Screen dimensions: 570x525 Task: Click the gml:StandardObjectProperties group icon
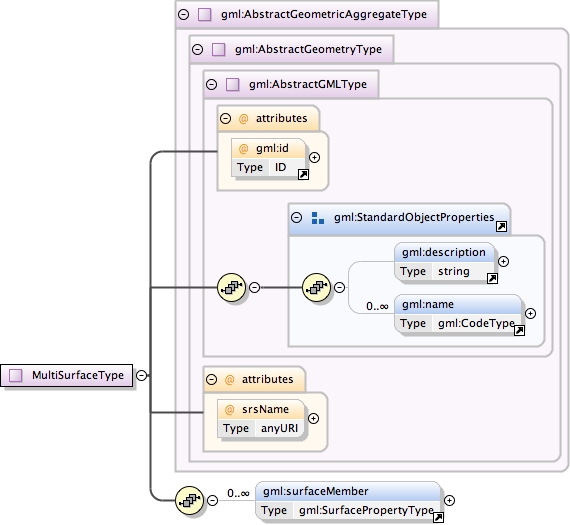click(x=318, y=218)
